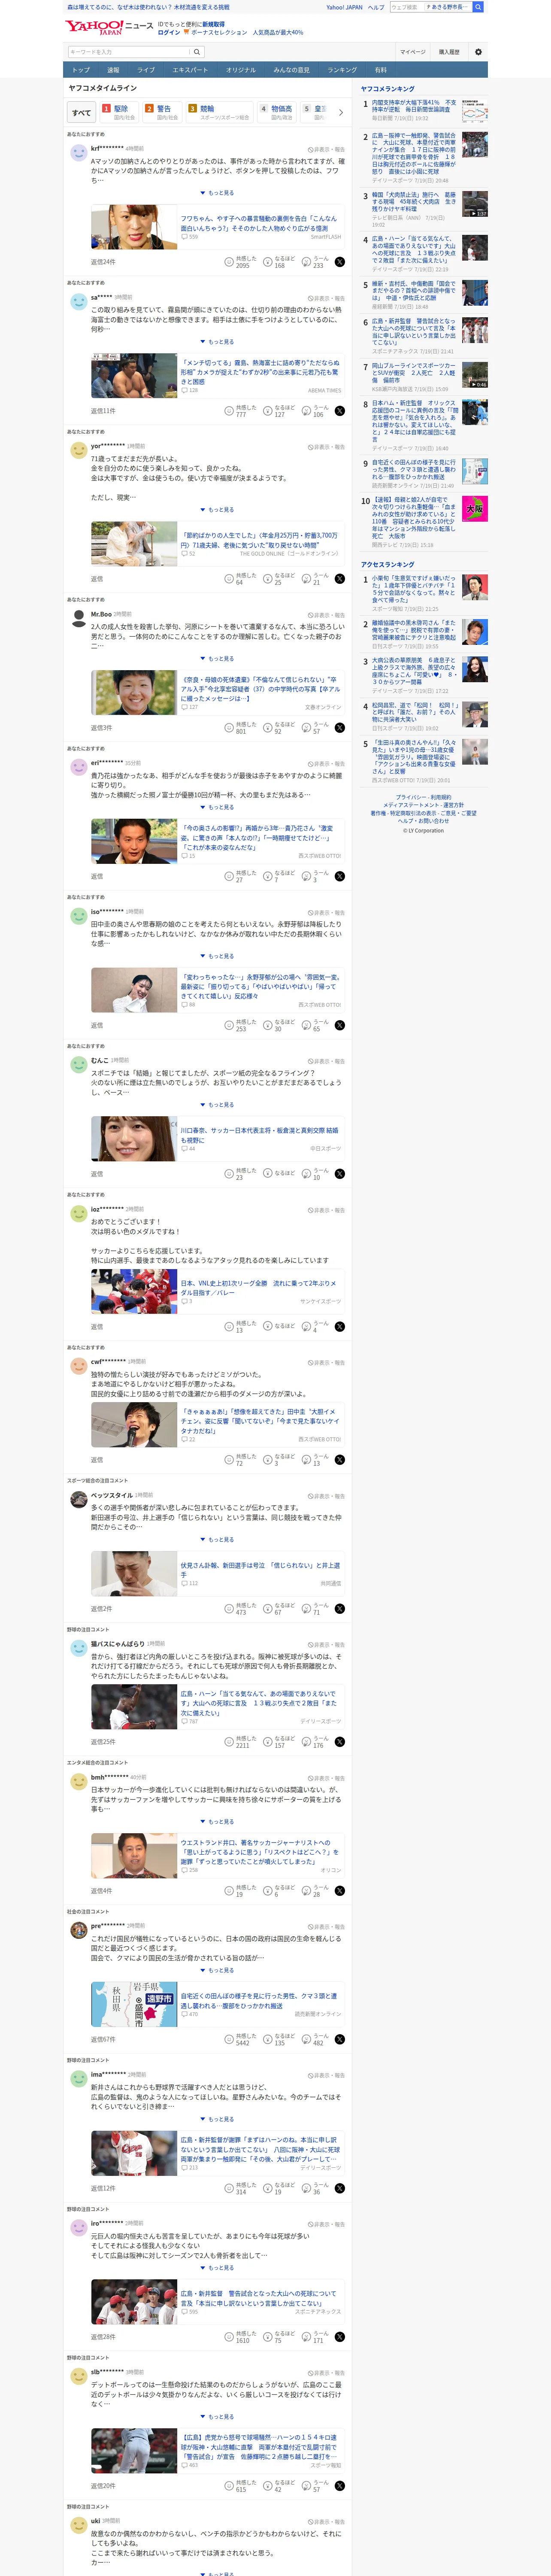Screen dimensions: 551x2576
Task: Click the keyword search magnifier icon
Action: 197,52
